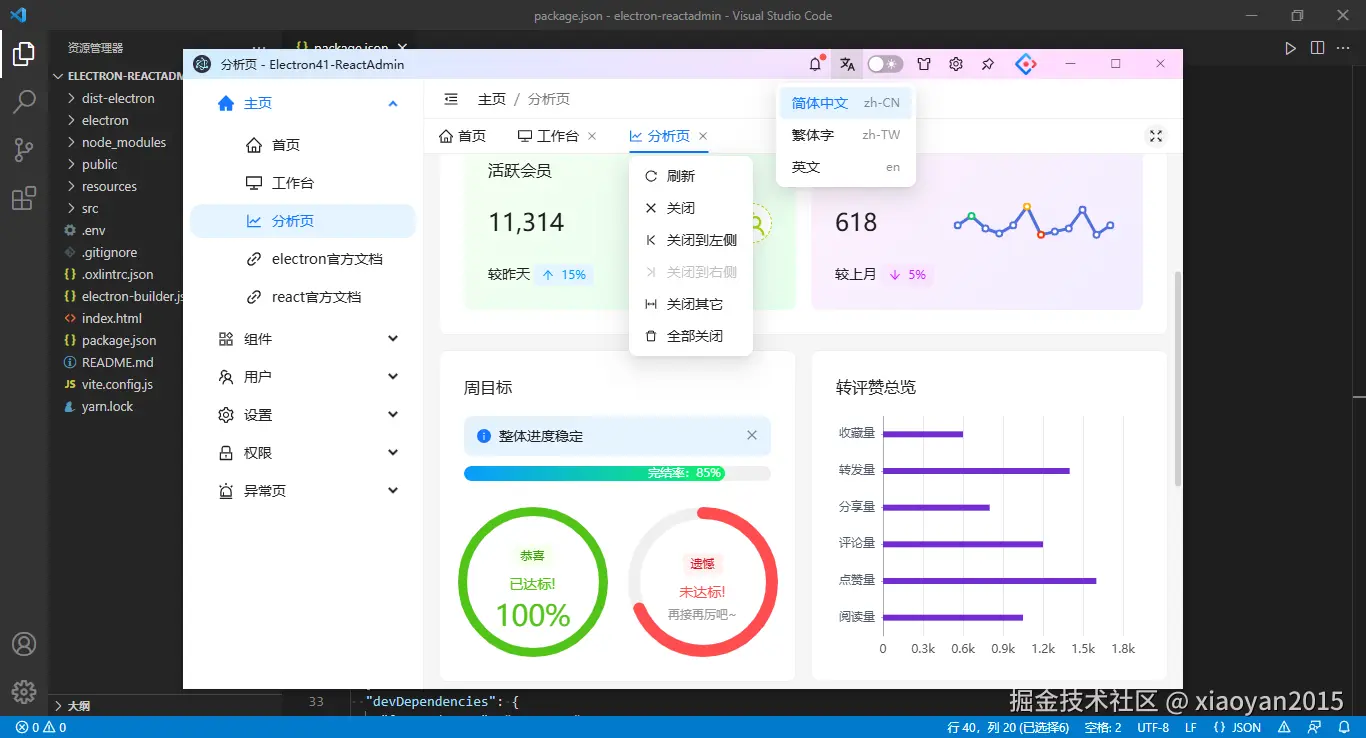Close the 分析页 tab
Screen dimensions: 1366x738
coord(703,136)
